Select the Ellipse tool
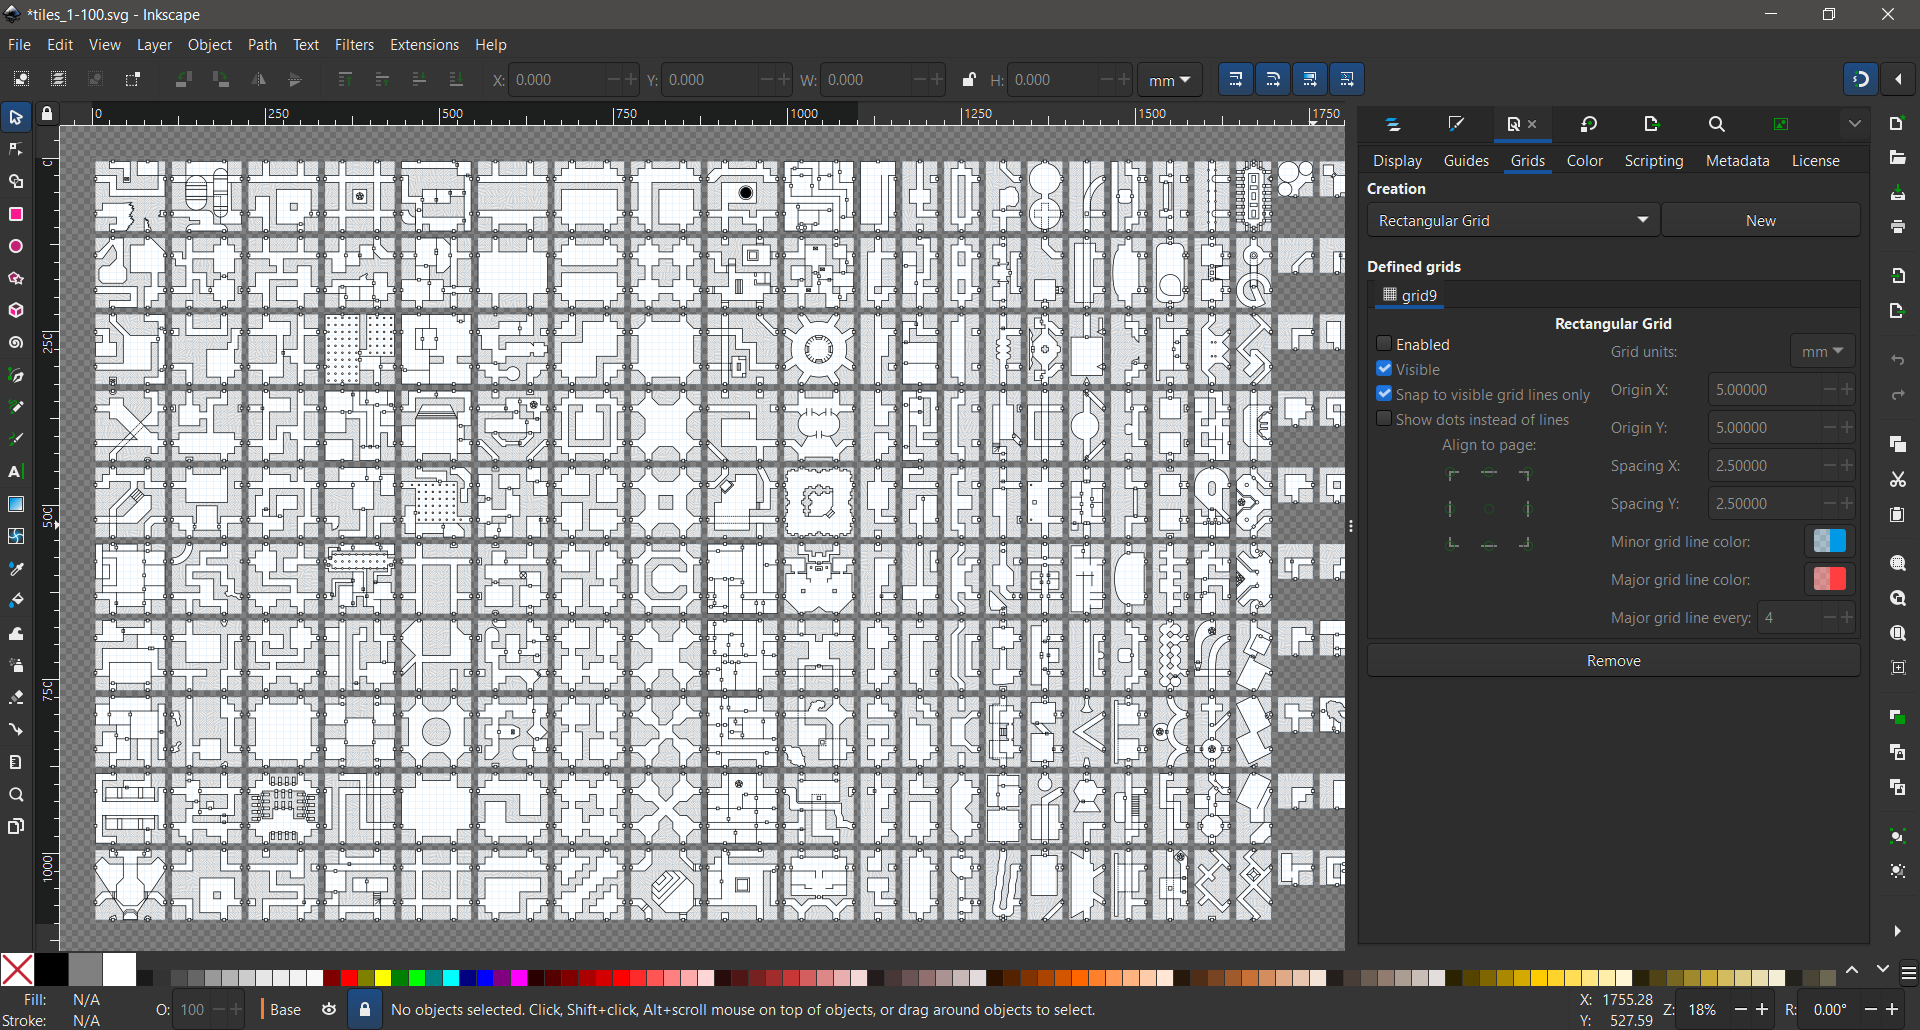 point(16,247)
